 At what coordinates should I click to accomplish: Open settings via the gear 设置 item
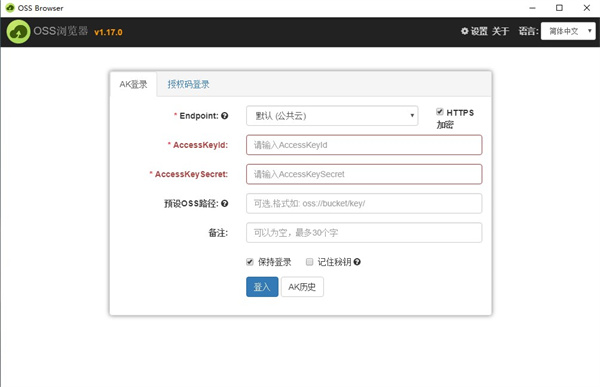point(474,31)
